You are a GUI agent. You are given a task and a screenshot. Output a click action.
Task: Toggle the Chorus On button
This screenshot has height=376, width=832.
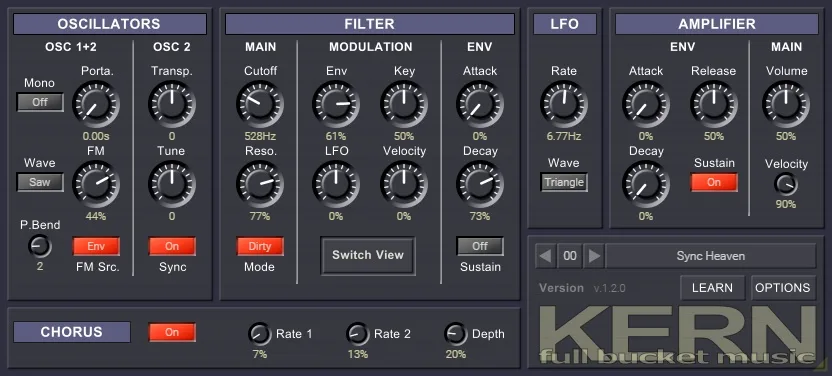tap(172, 332)
